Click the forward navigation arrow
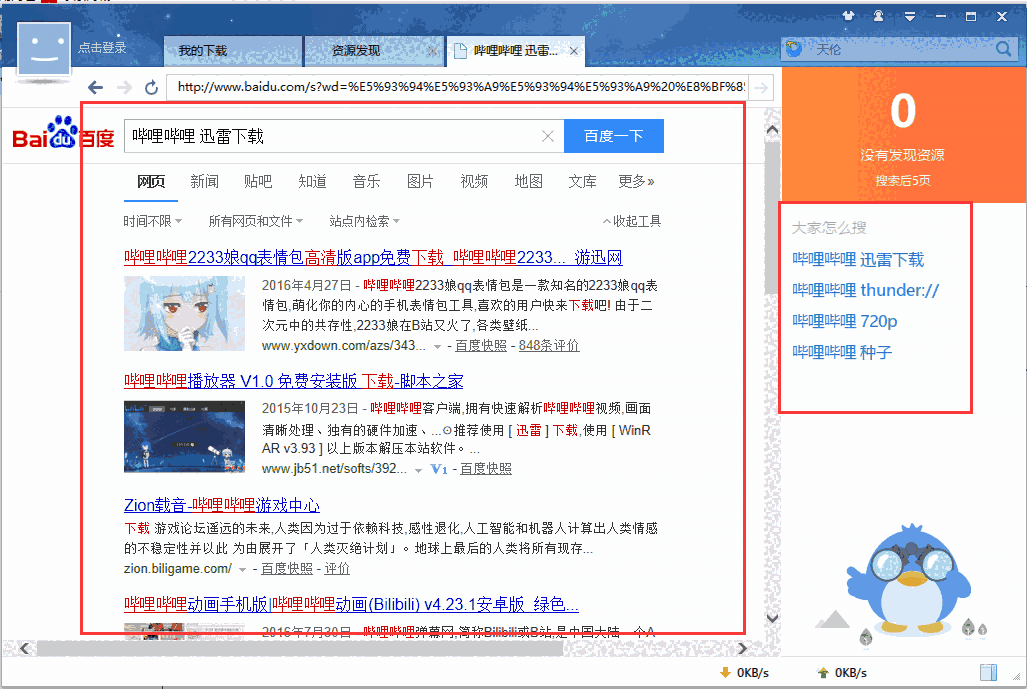Screen dimensions: 1027x689 click(x=123, y=87)
